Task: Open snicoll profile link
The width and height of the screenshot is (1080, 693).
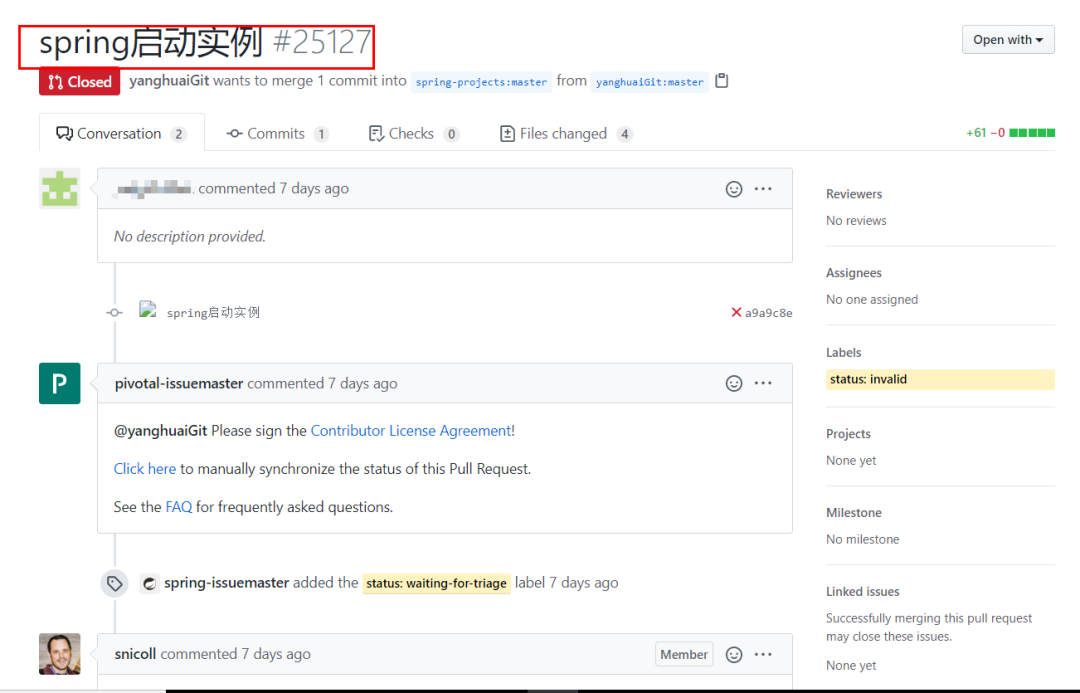Action: [135, 654]
